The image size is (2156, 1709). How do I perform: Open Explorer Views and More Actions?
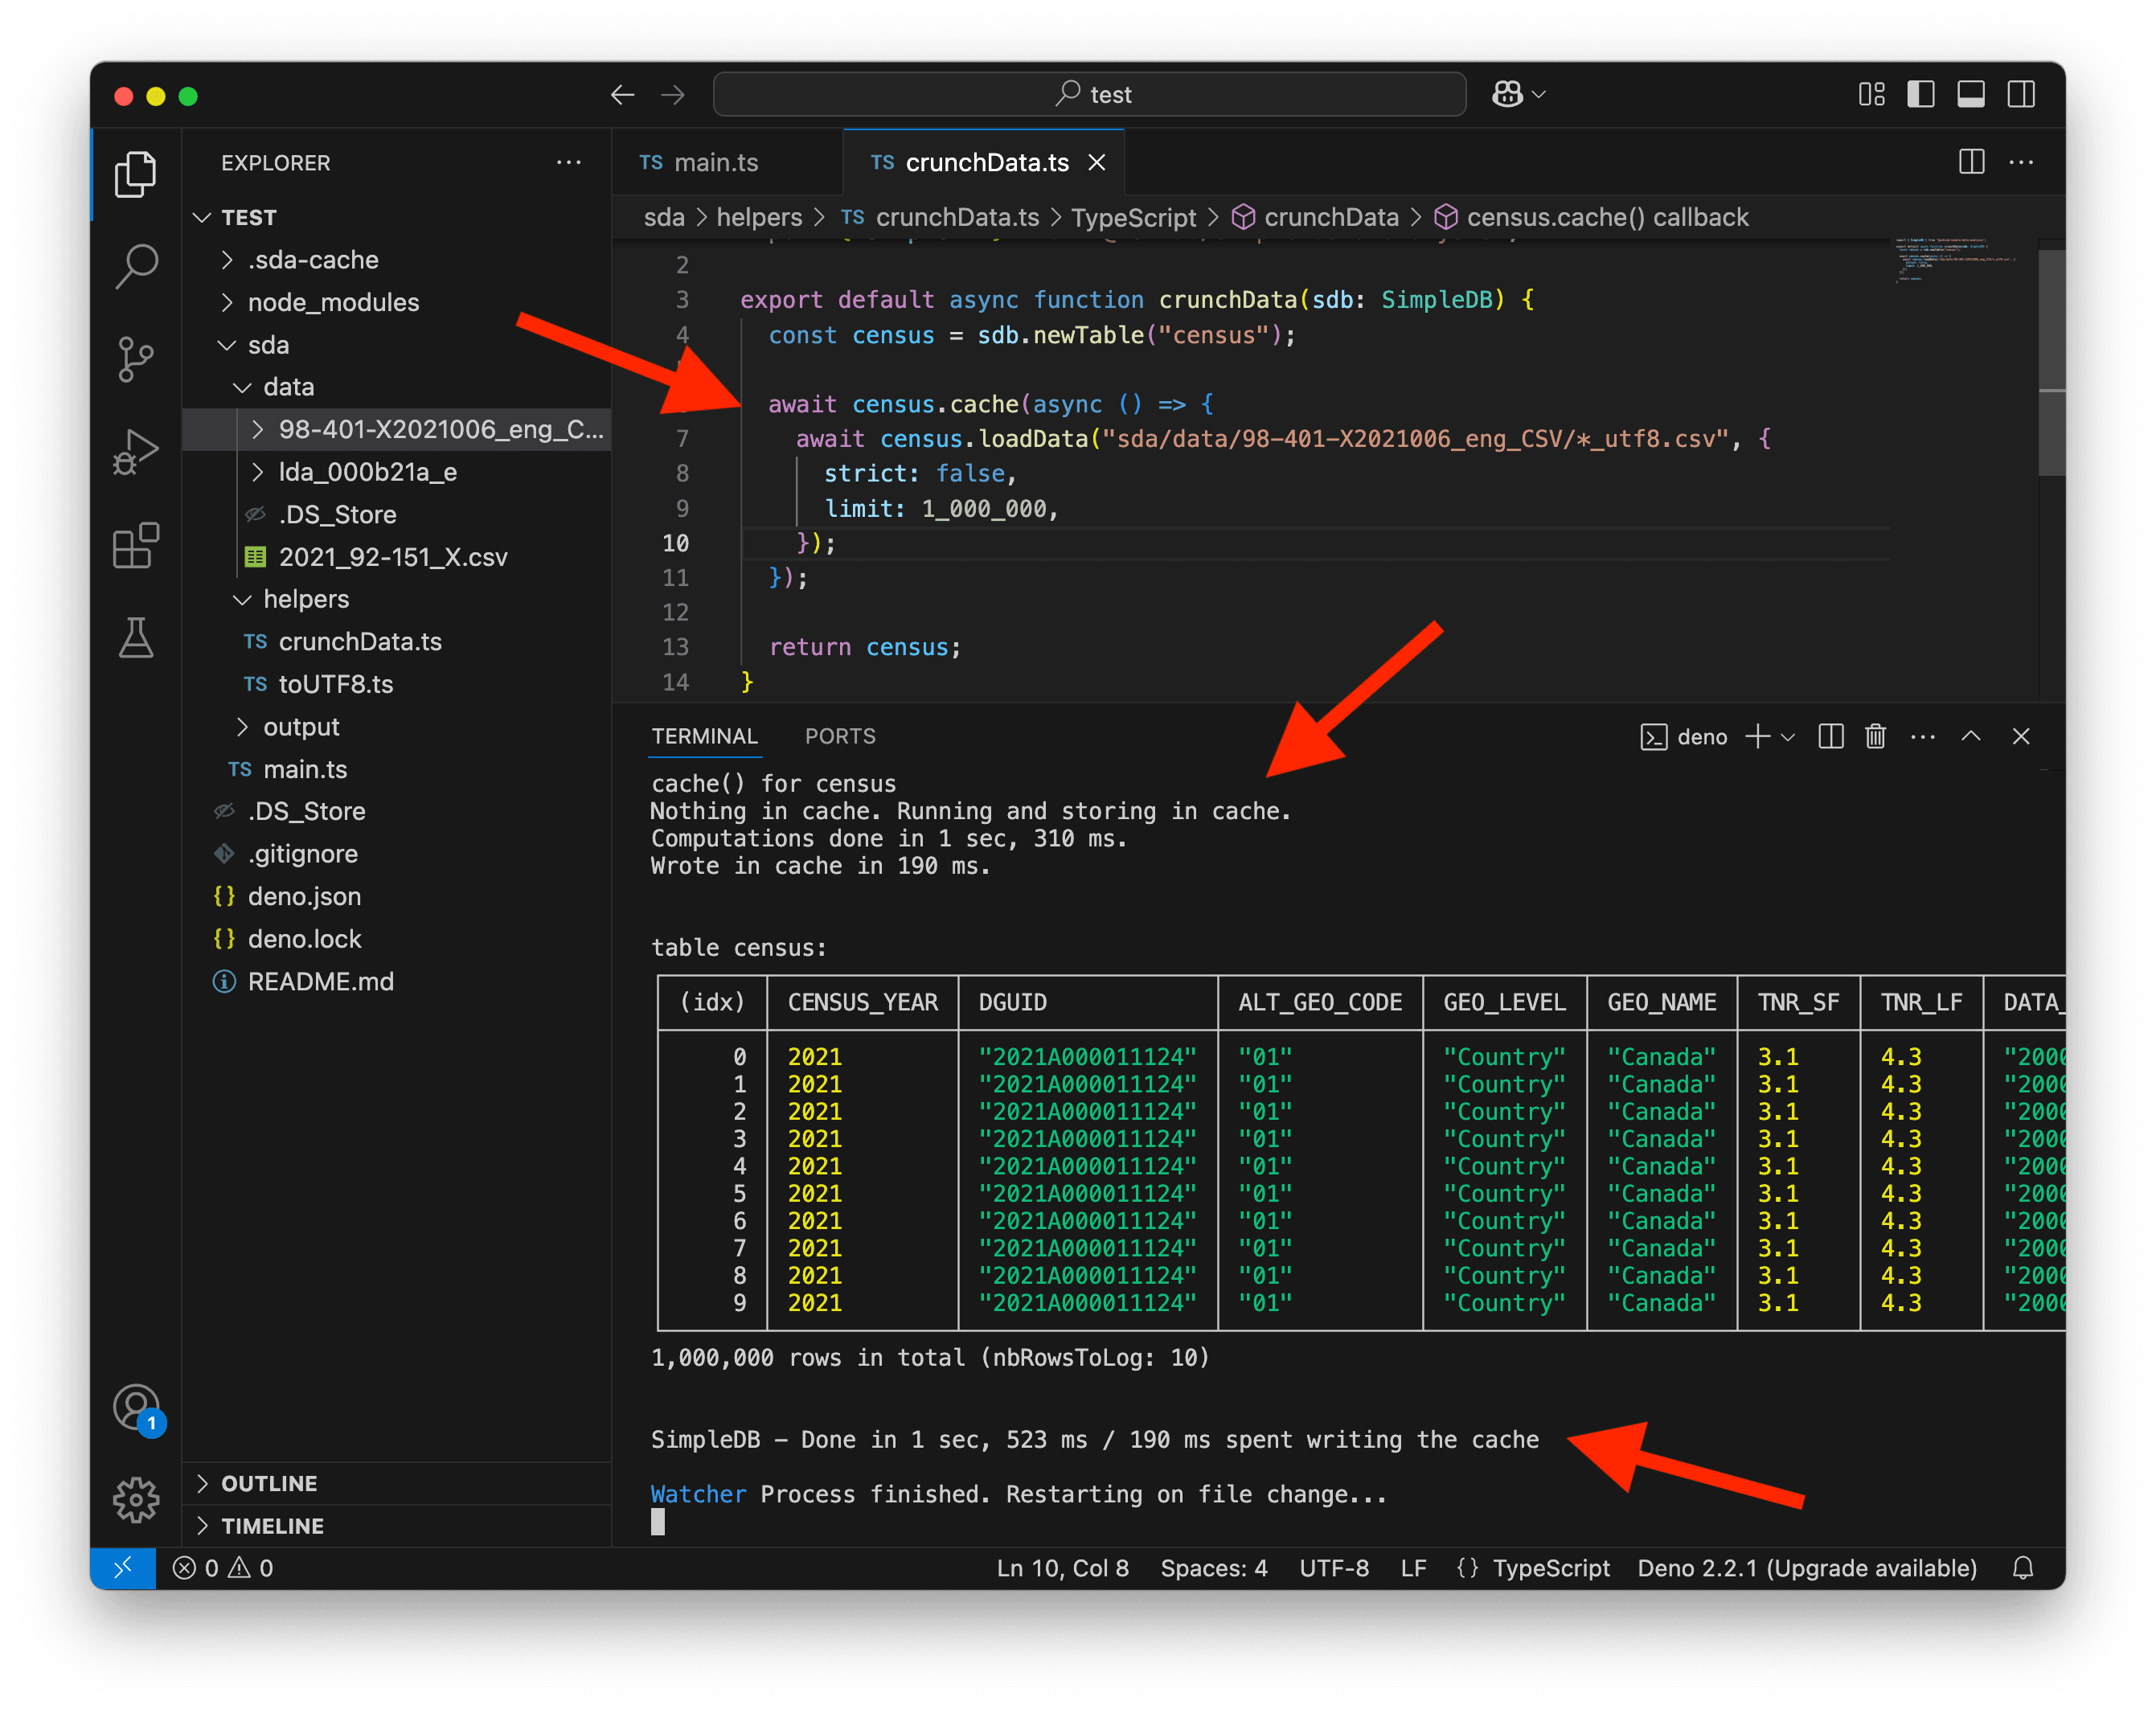569,162
